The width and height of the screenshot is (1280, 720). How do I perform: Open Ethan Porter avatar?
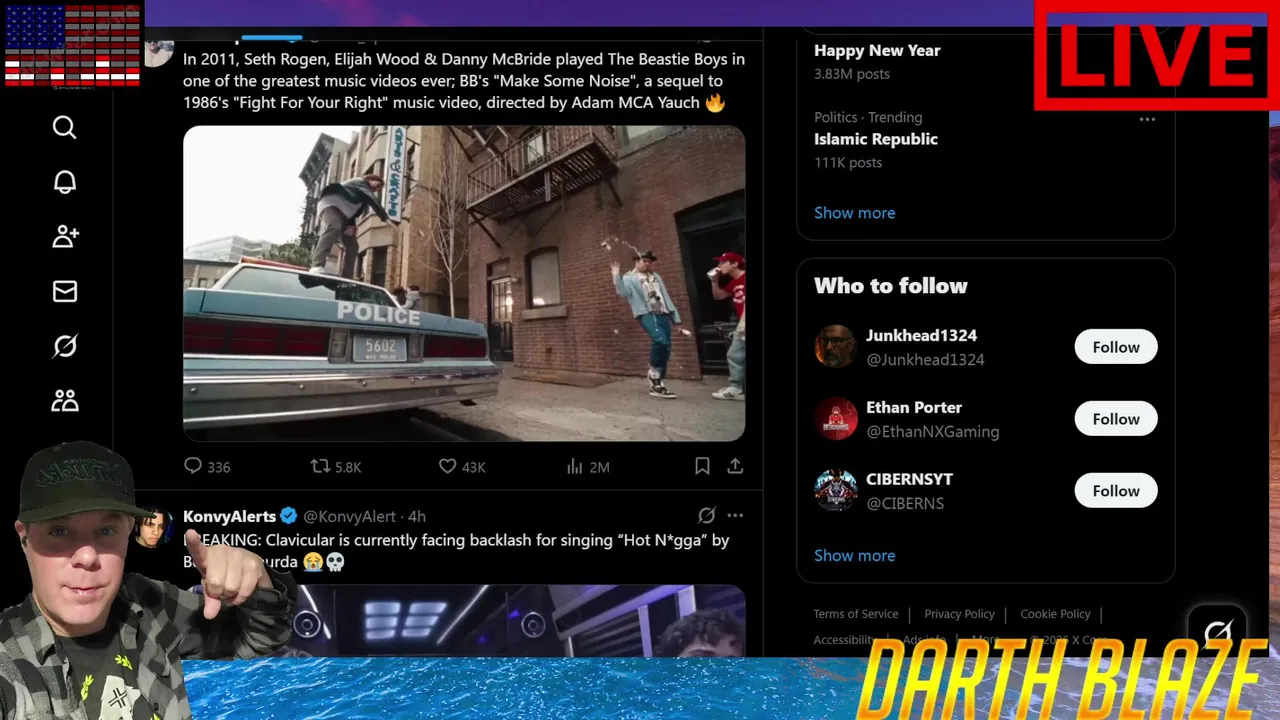(835, 419)
